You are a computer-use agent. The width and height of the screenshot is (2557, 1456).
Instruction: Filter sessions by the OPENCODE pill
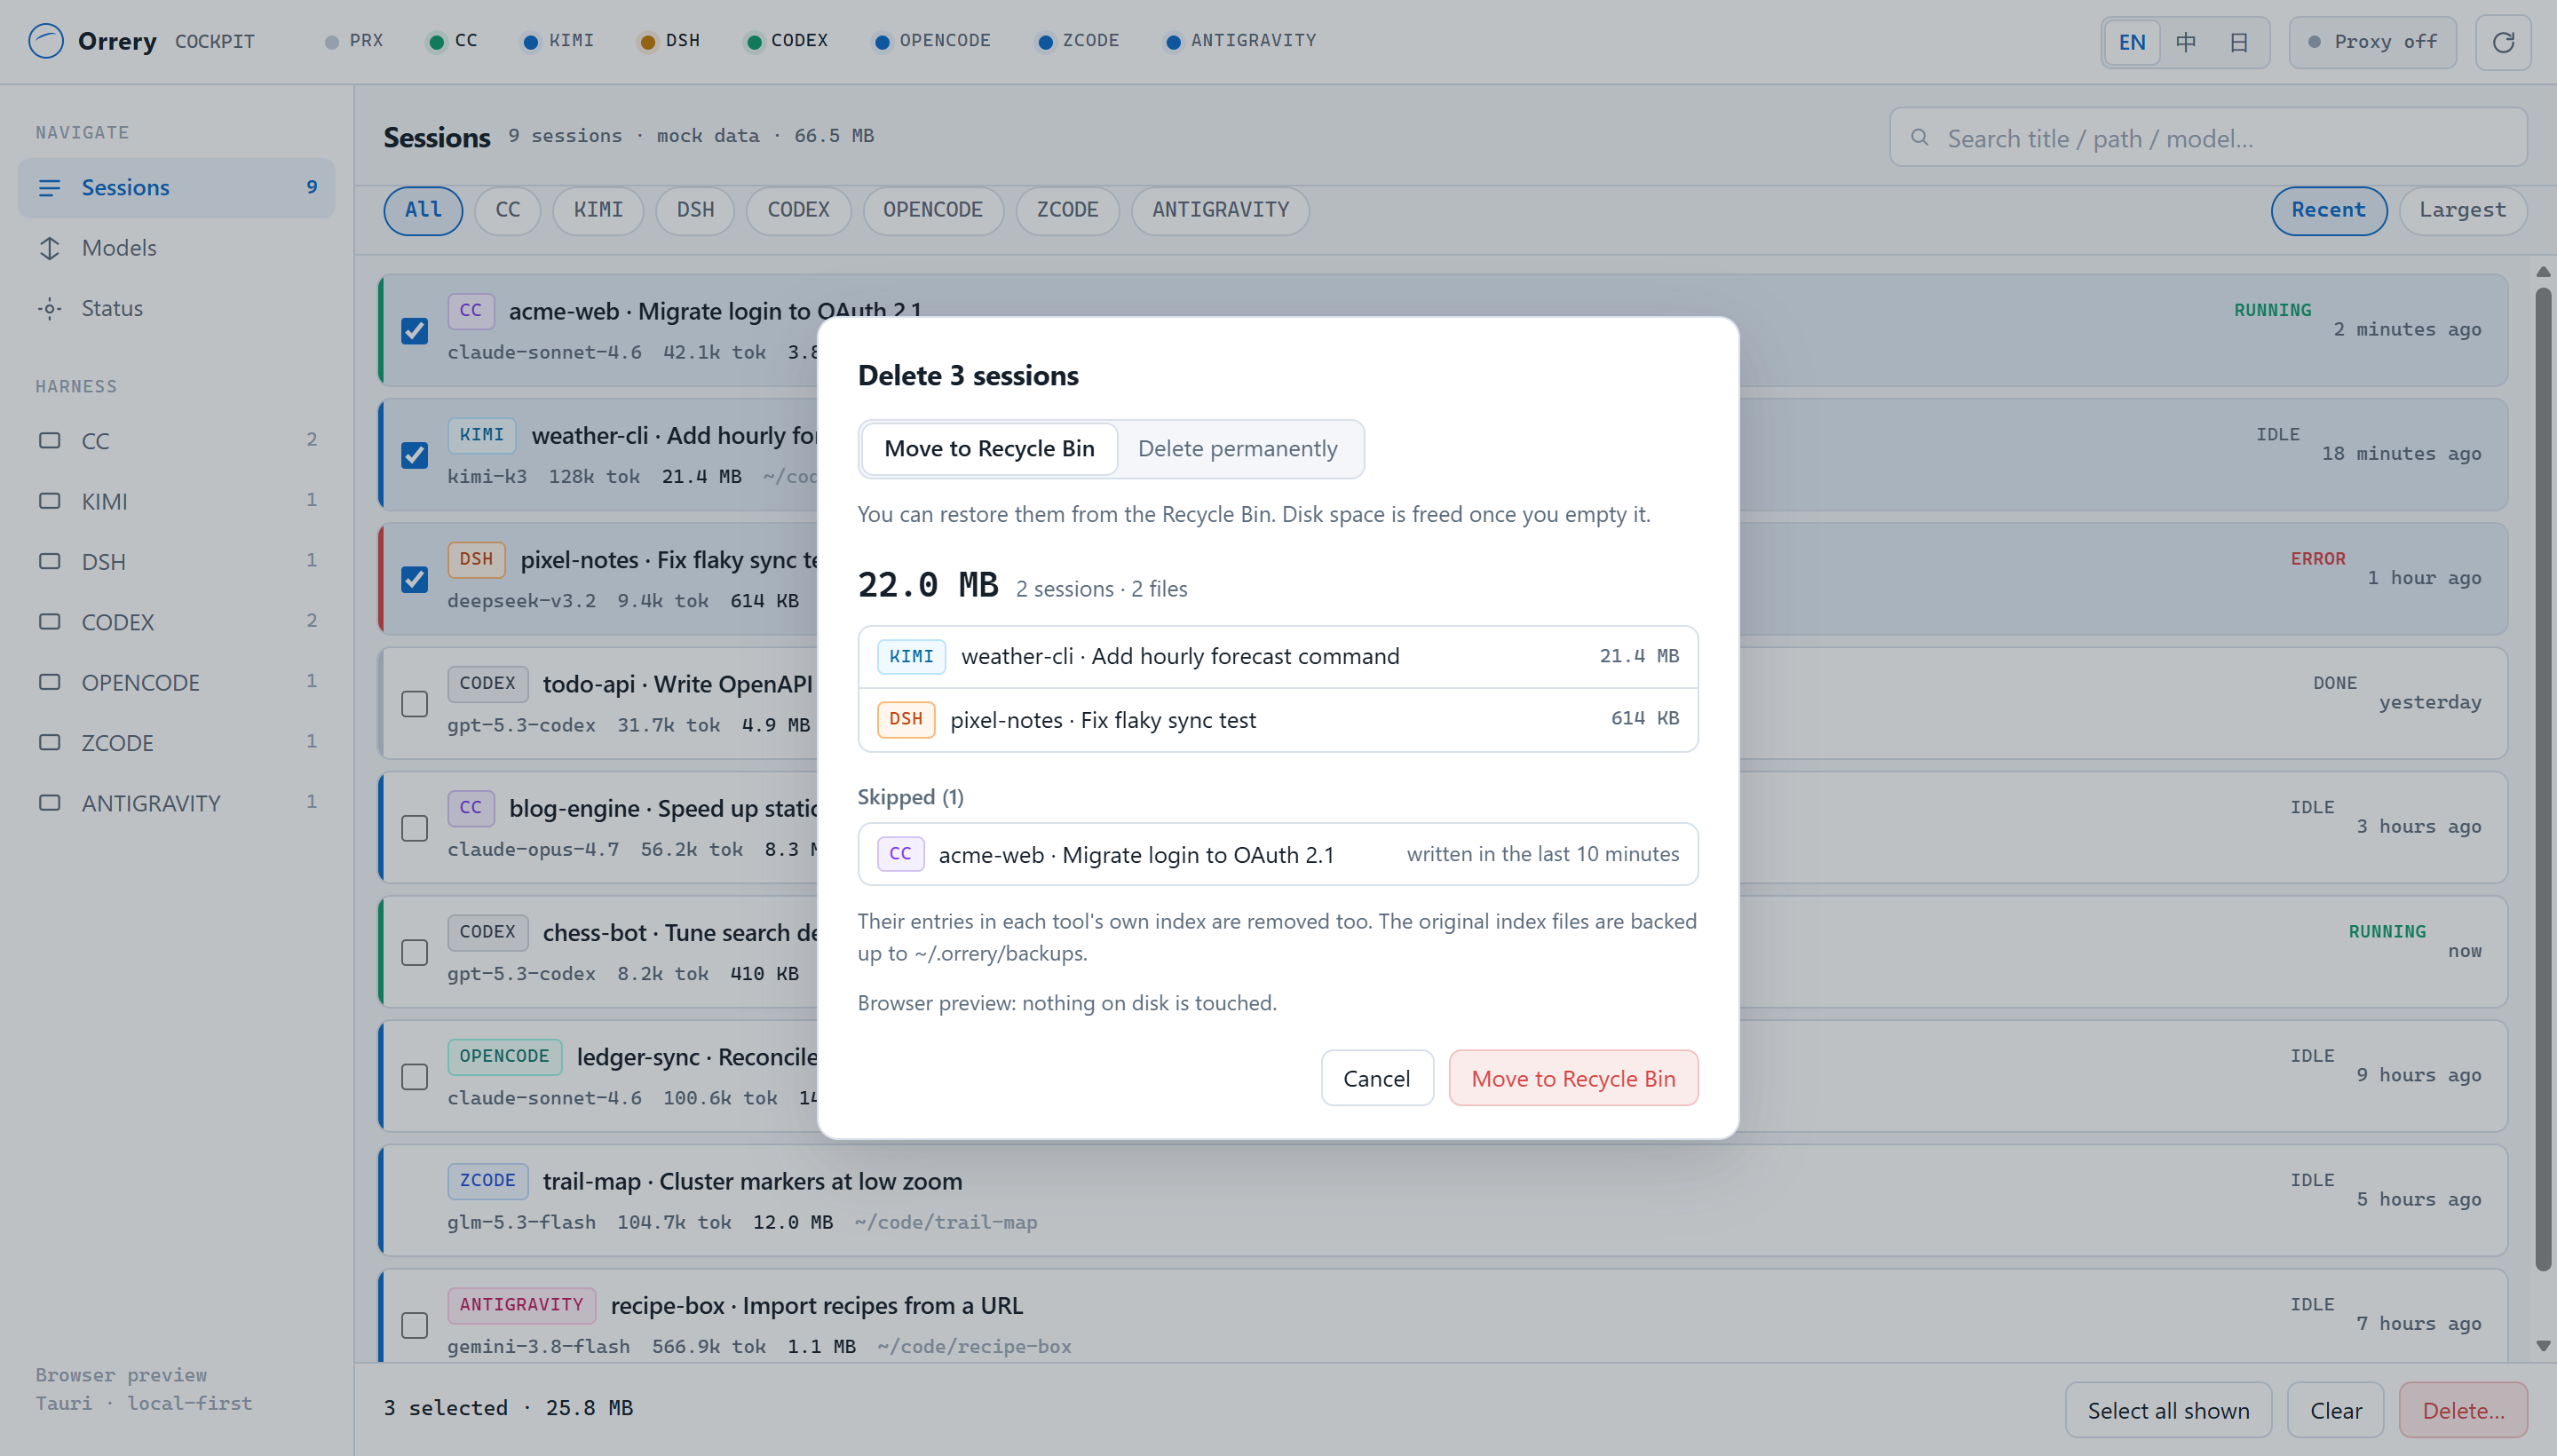point(932,210)
